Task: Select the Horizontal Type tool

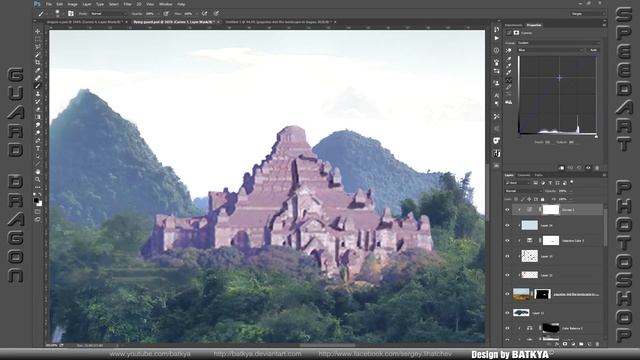Action: (x=38, y=148)
